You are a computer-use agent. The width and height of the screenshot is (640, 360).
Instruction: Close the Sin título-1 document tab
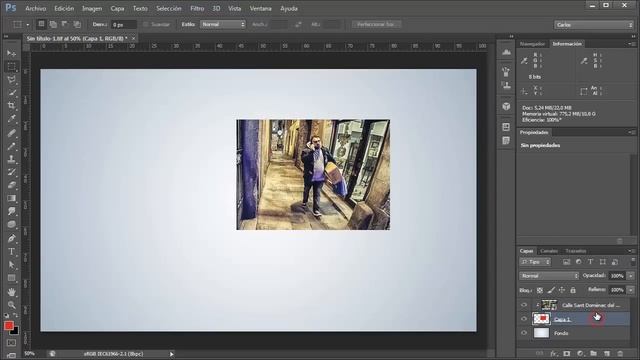pyautogui.click(x=133, y=38)
